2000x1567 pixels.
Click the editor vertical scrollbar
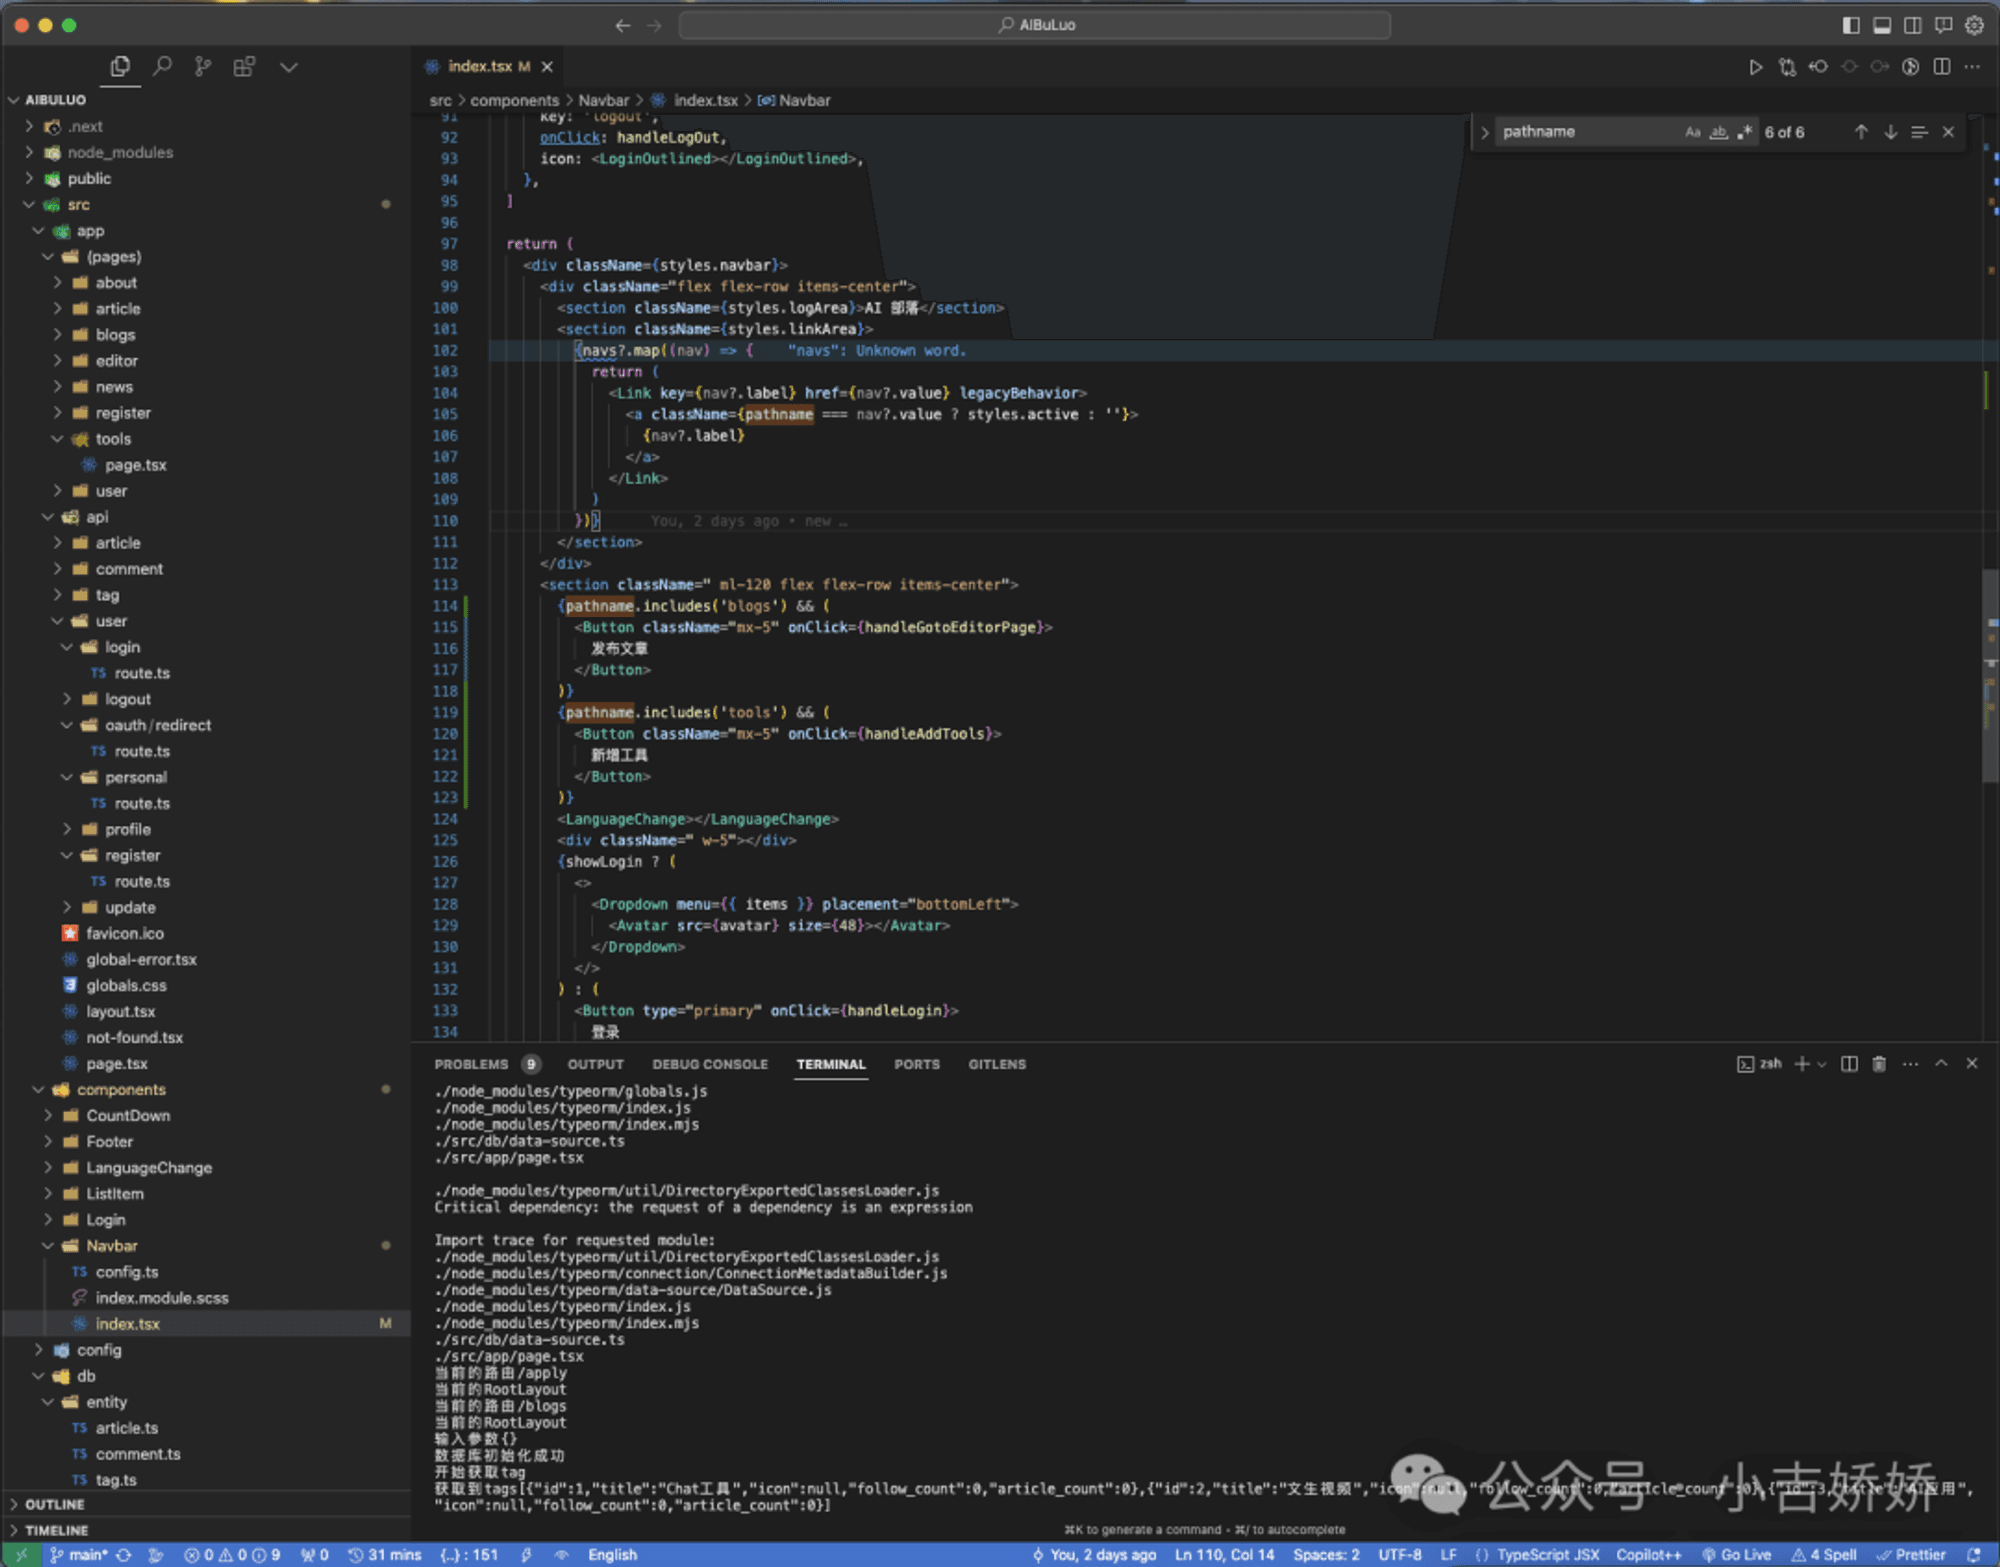point(1991,675)
